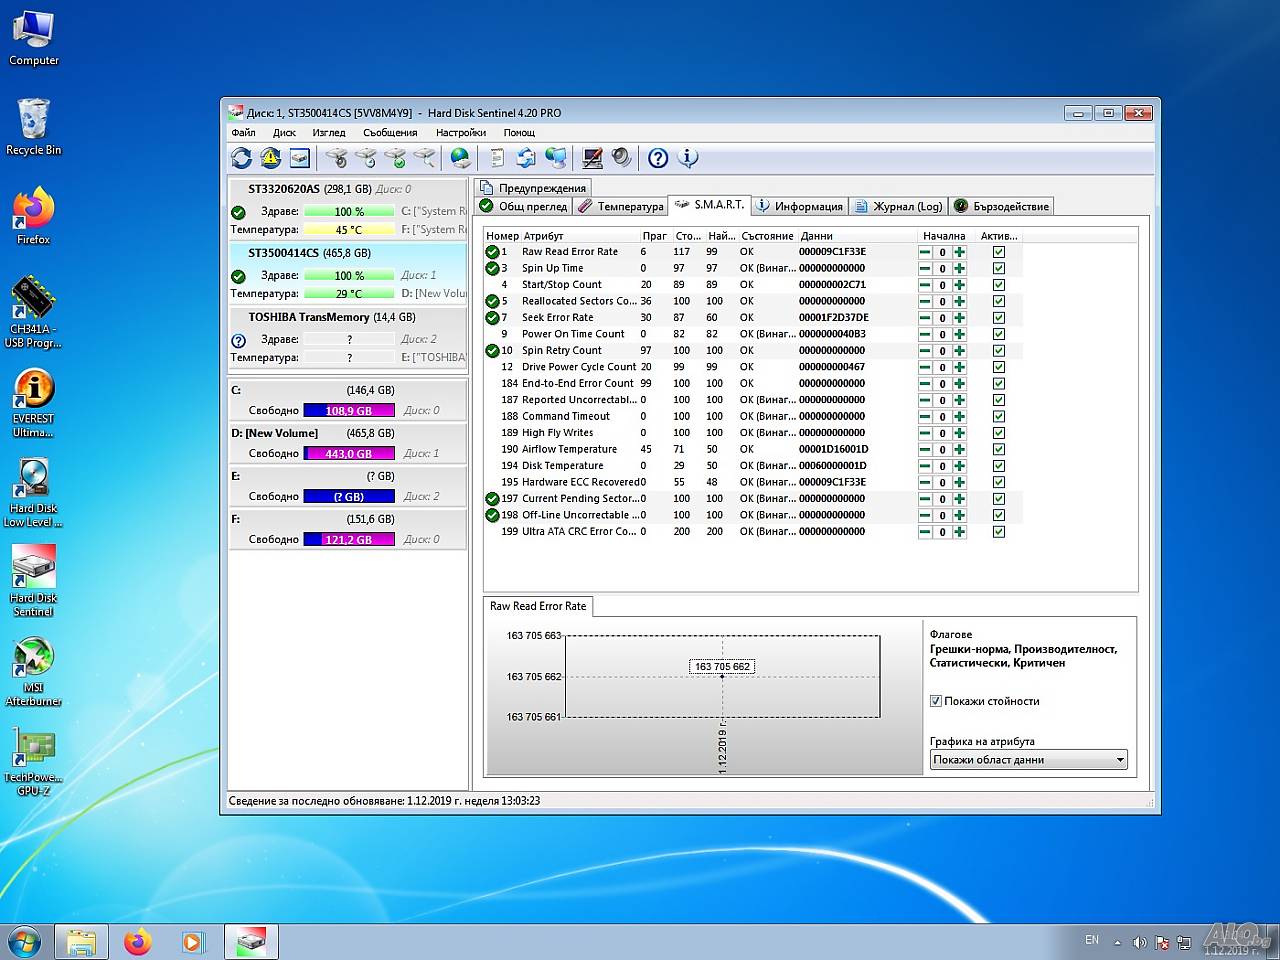1280x960 pixels.
Task: Increase offset with plus for Raw Read Error Rate
Action: [959, 252]
